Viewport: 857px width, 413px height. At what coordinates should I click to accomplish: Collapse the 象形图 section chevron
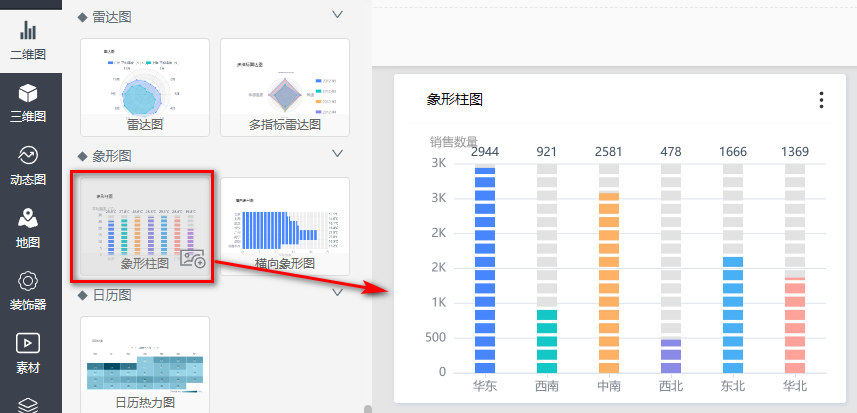337,155
